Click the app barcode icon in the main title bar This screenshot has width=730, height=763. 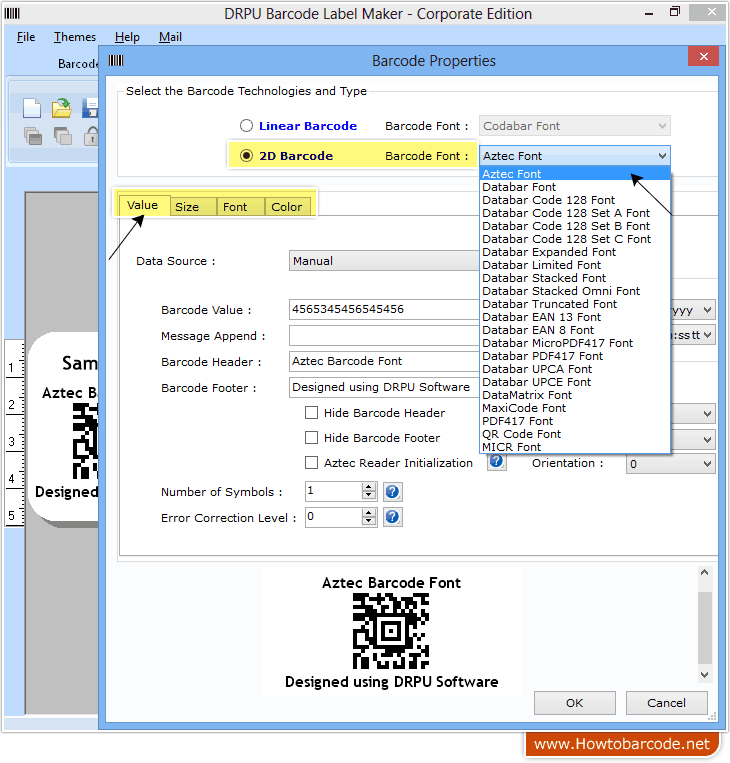12,14
